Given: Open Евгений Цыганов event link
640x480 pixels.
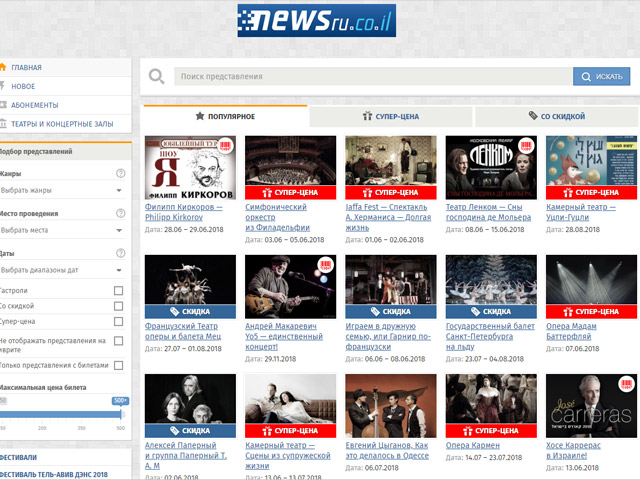Looking at the screenshot, I should point(387,450).
